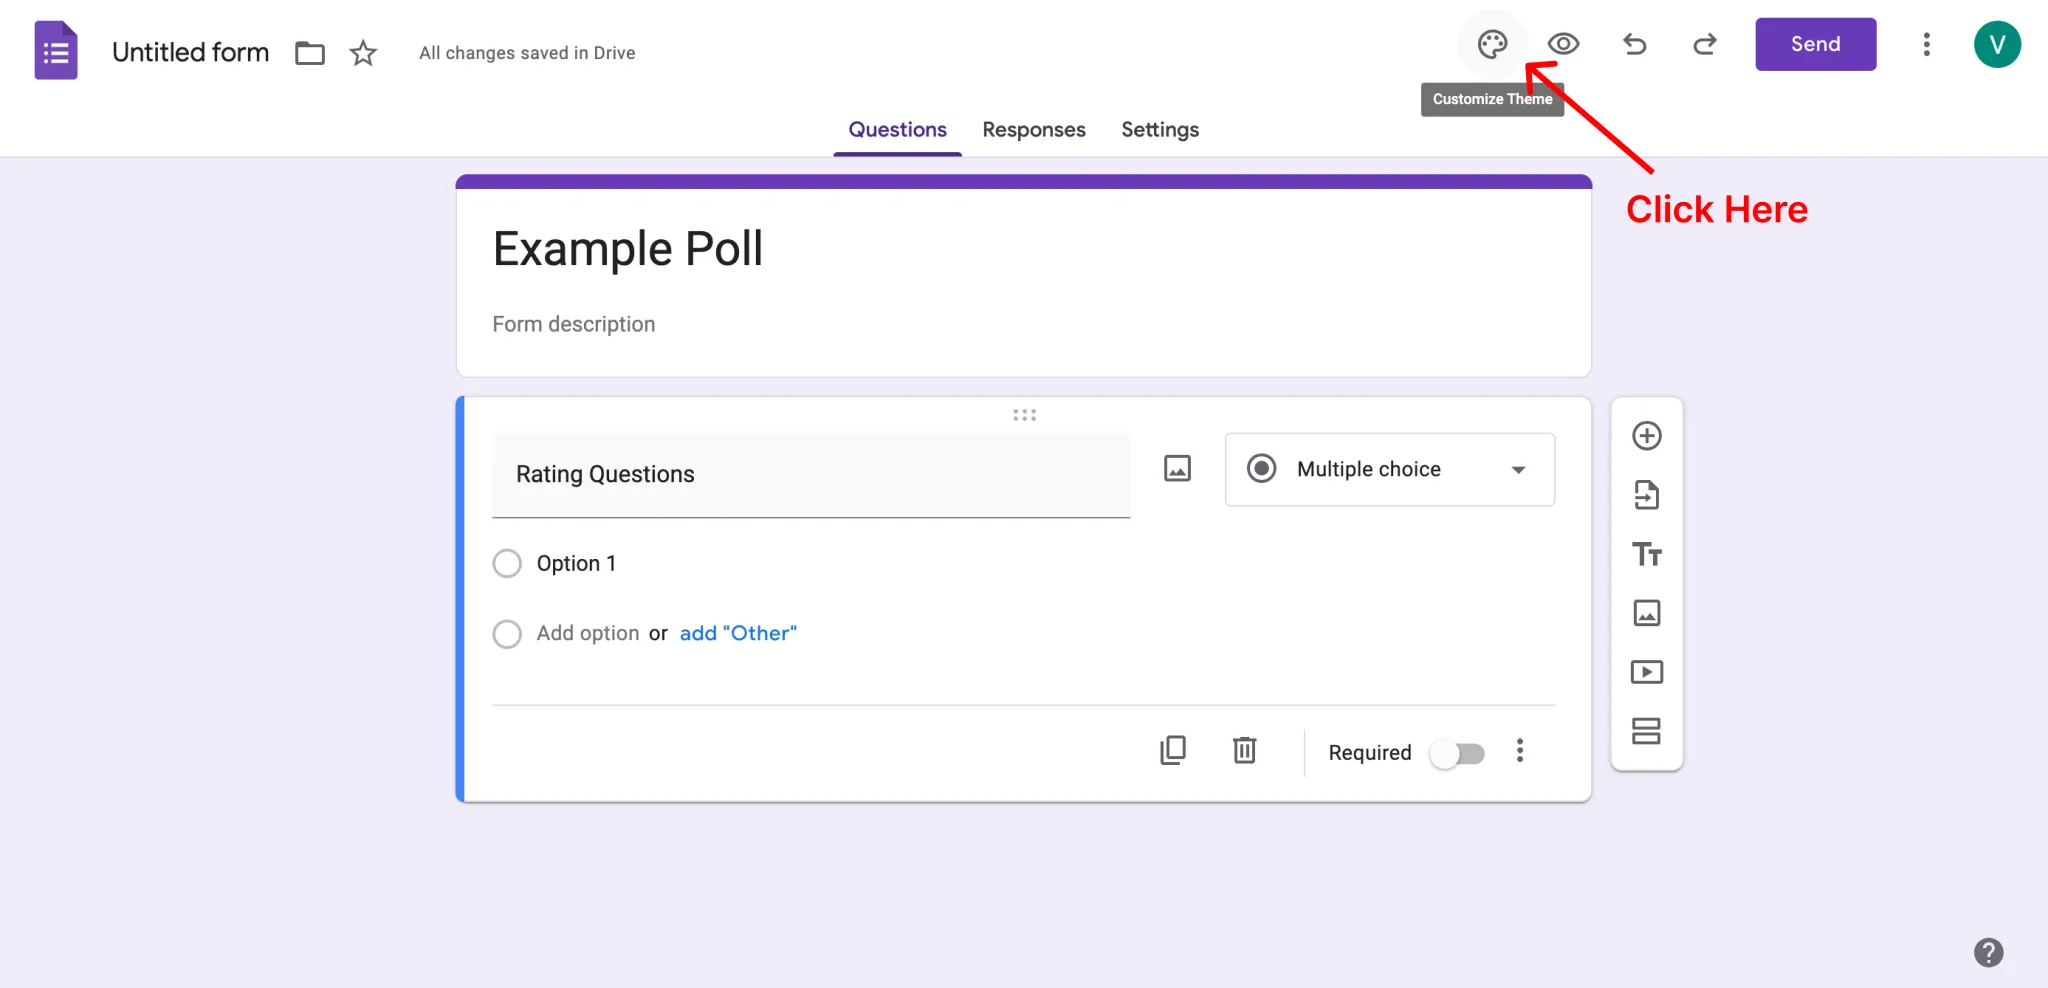Image resolution: width=2048 pixels, height=988 pixels.
Task: Edit the Rating Questions title field
Action: pyautogui.click(x=811, y=475)
